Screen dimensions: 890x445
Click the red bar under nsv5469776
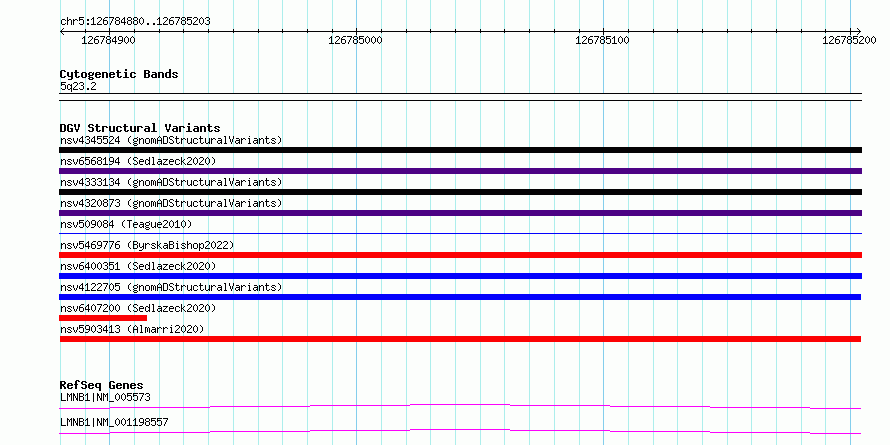tap(460, 255)
